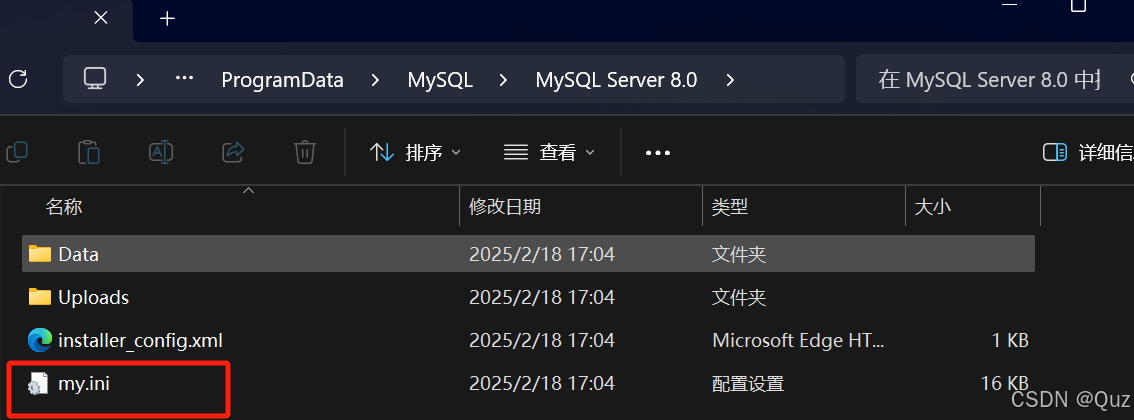Screen dimensions: 1134x420
Task: Select the Data folder row
Action: 528,254
